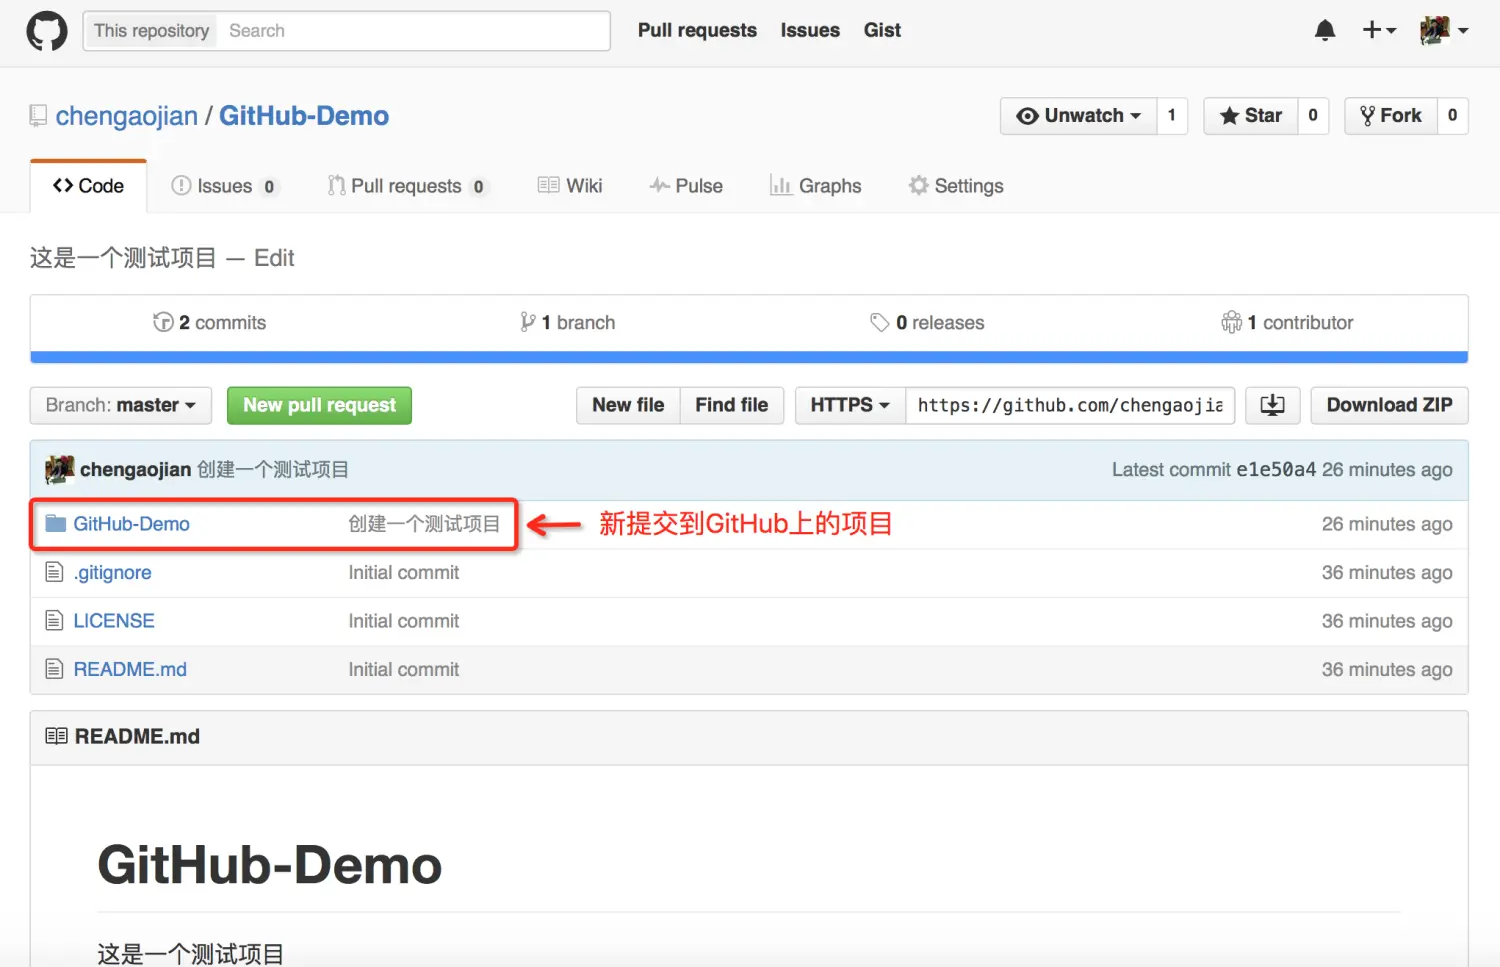This screenshot has height=967, width=1500.
Task: Open README.md row Initial commit message
Action: 404,670
